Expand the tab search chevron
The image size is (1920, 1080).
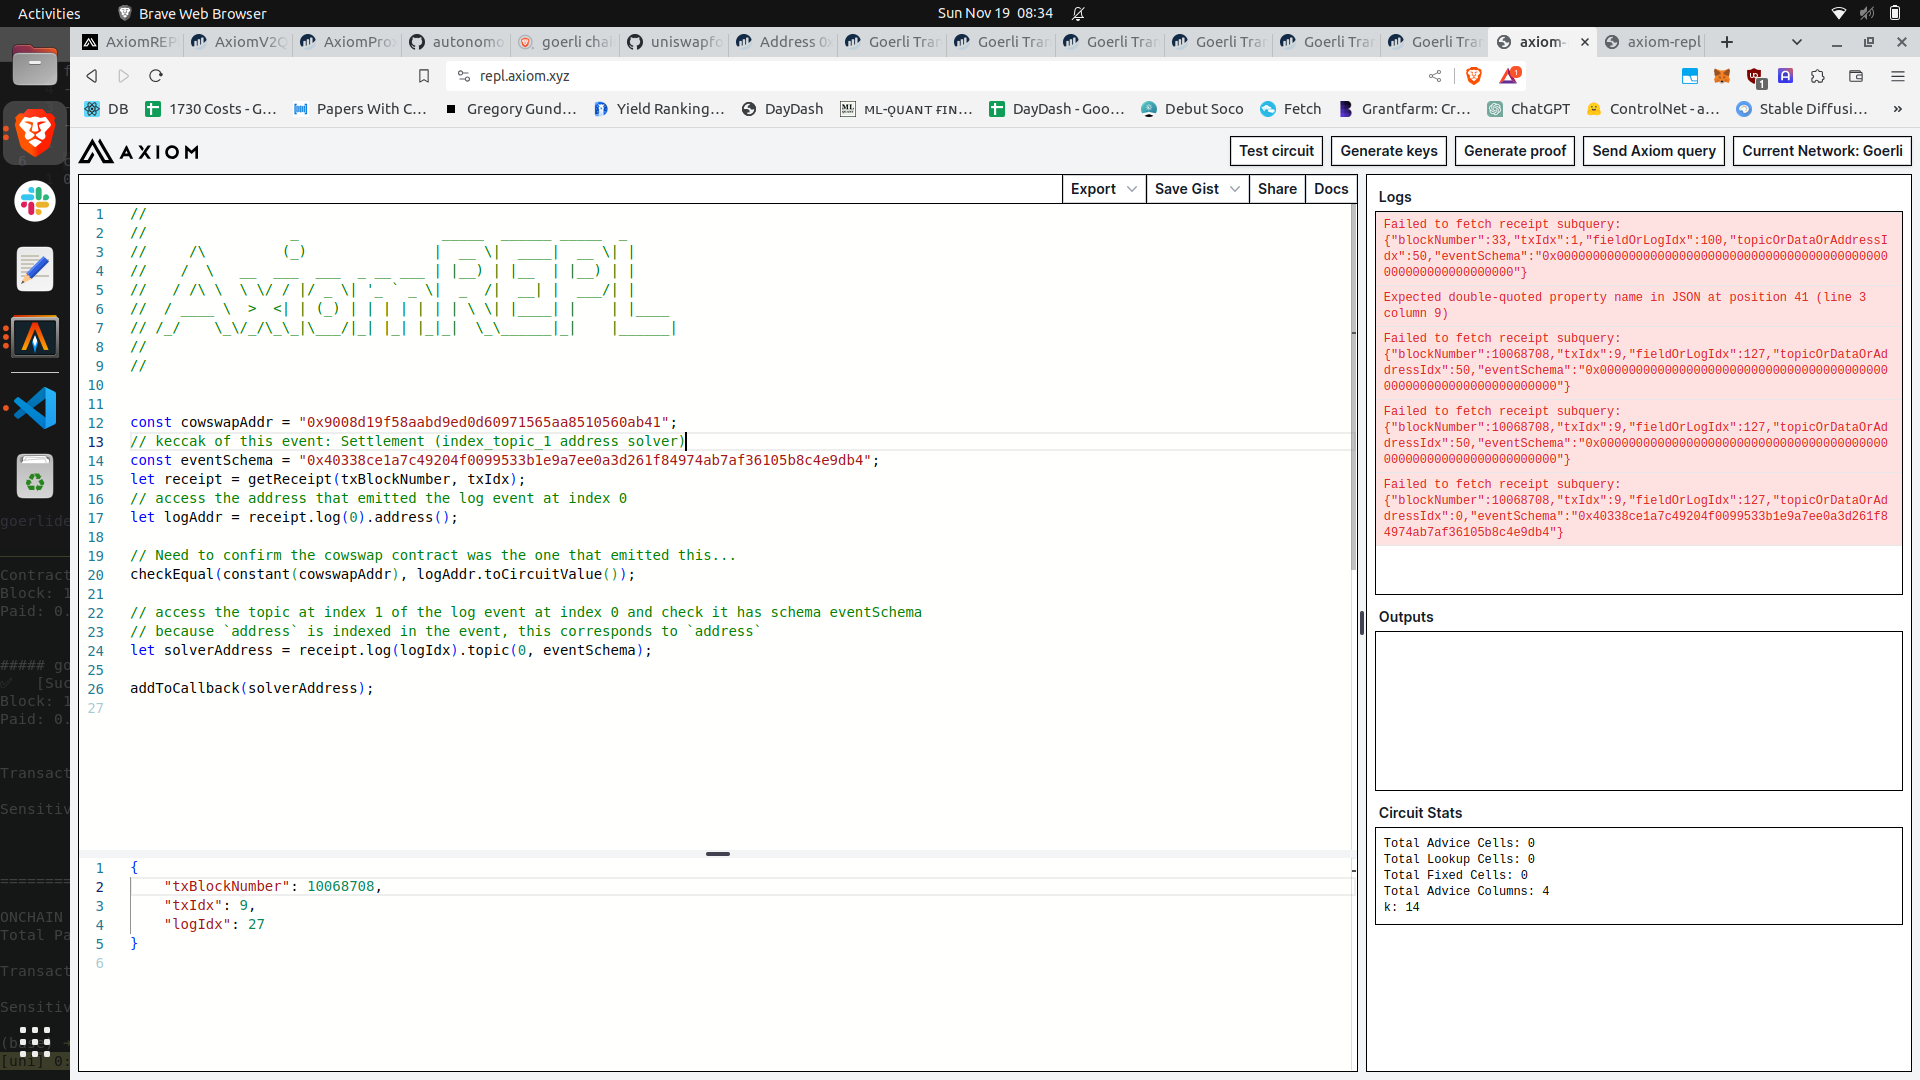1797,42
